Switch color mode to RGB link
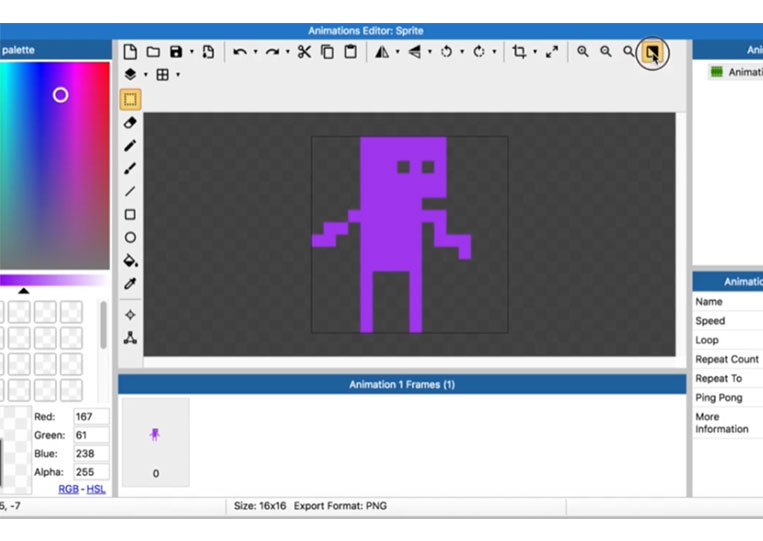This screenshot has height=541, width=763. pyautogui.click(x=69, y=489)
